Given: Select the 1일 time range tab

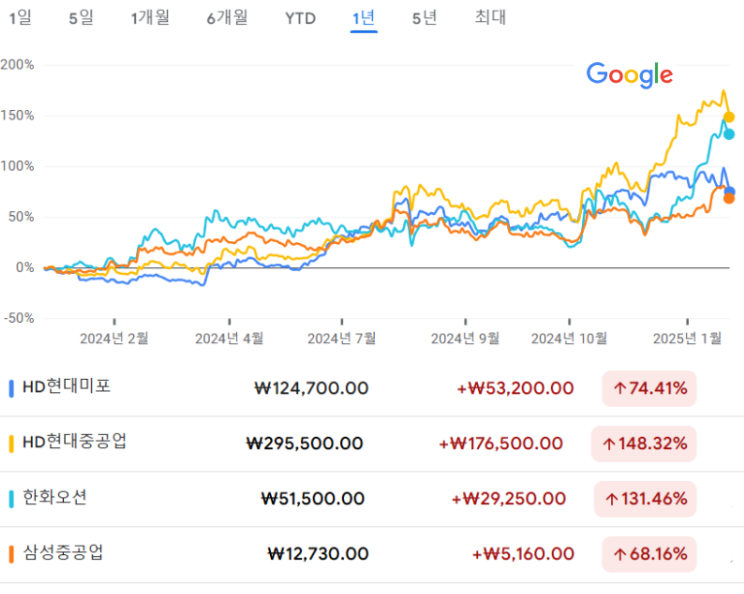Looking at the screenshot, I should [20, 18].
